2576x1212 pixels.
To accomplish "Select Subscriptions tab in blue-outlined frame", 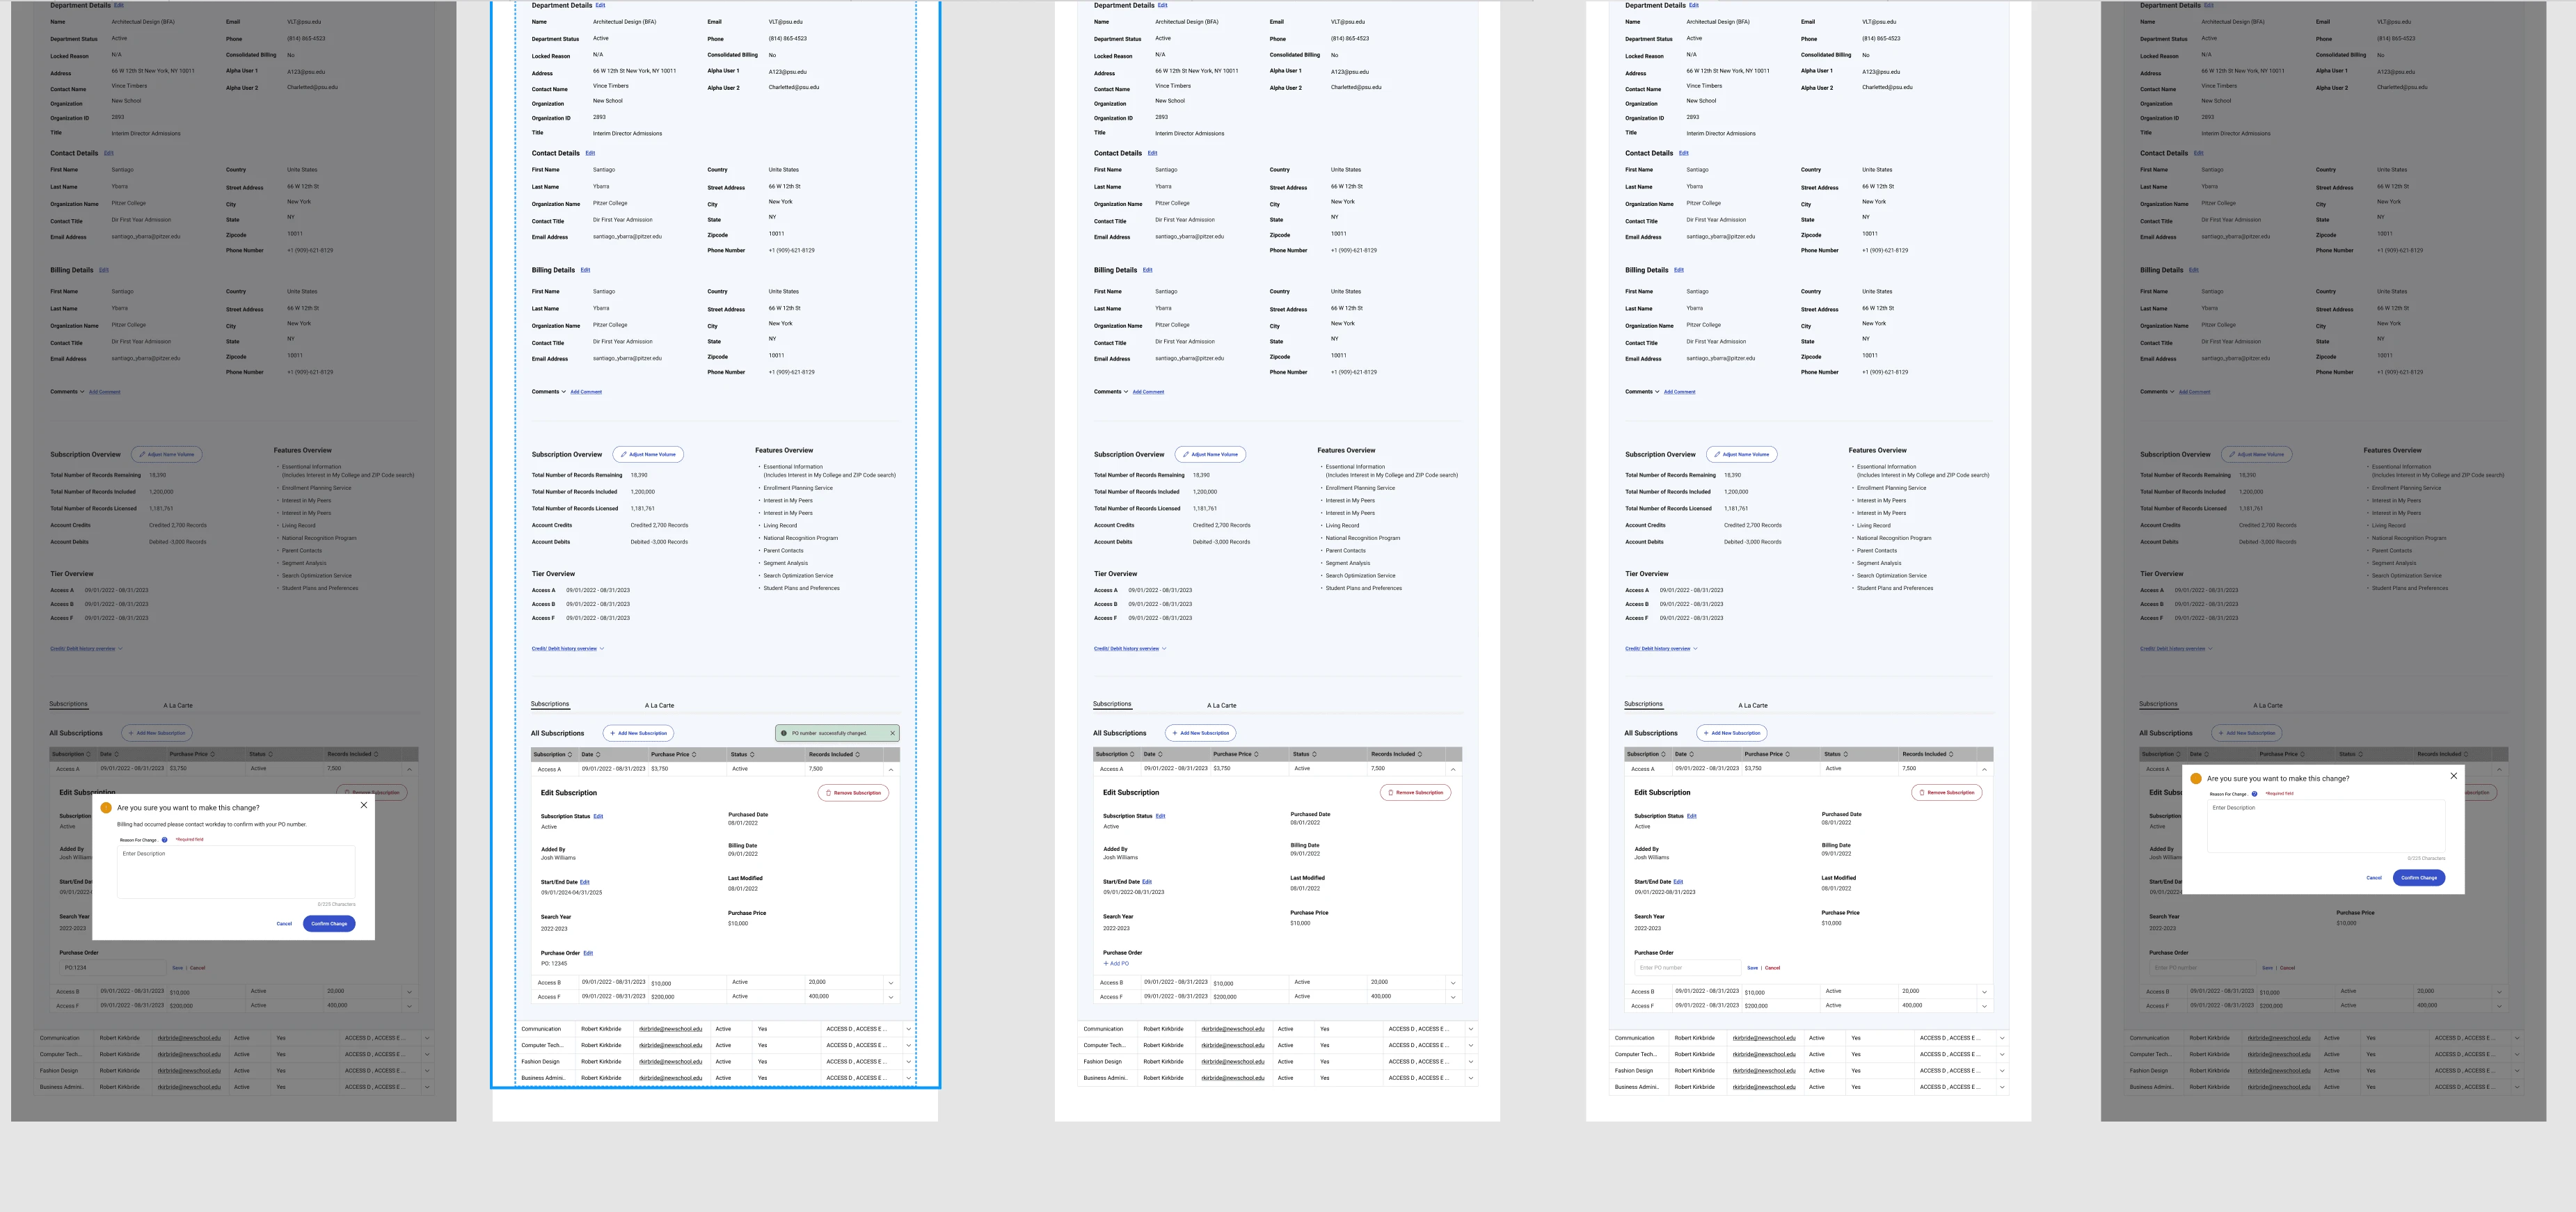I will [550, 704].
